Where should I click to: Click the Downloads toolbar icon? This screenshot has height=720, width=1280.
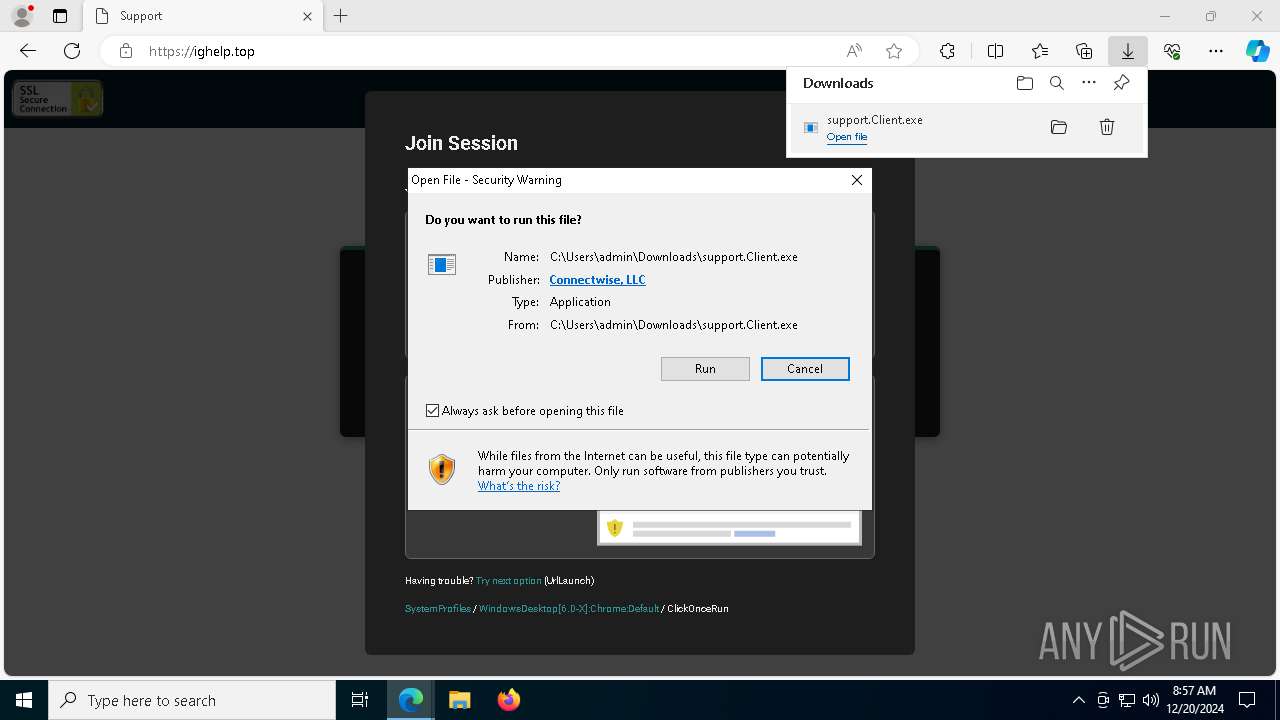[x=1128, y=51]
